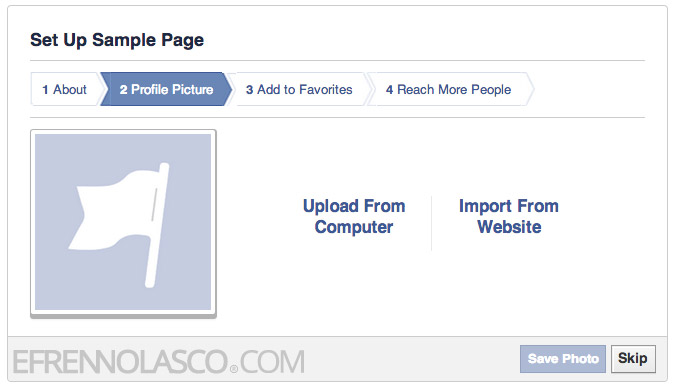The width and height of the screenshot is (676, 388).
Task: Click the Save Photo button
Action: [563, 359]
